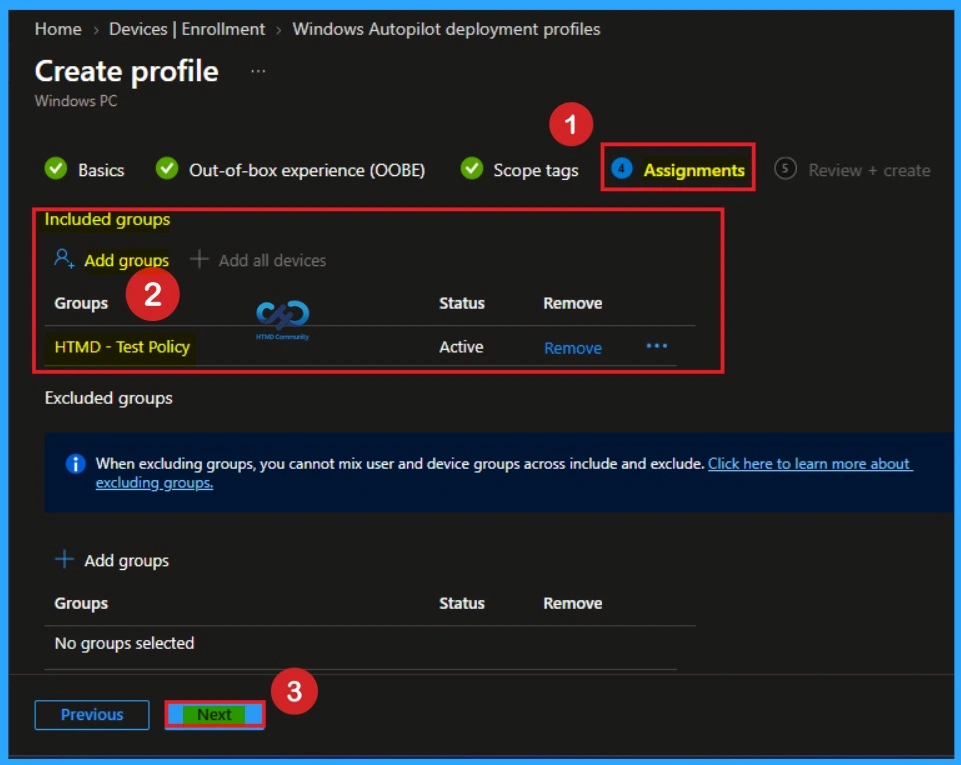Click plus icon for excluded Add groups
The image size is (961, 765).
pos(64,559)
